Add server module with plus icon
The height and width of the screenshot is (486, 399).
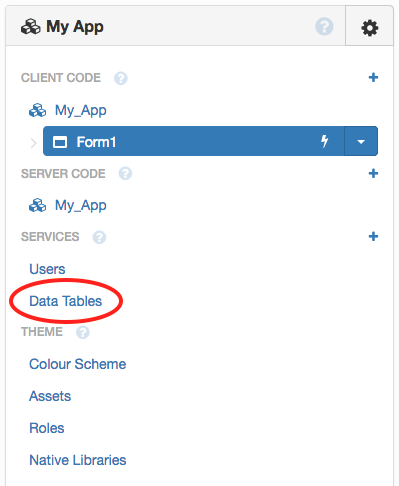(x=373, y=173)
